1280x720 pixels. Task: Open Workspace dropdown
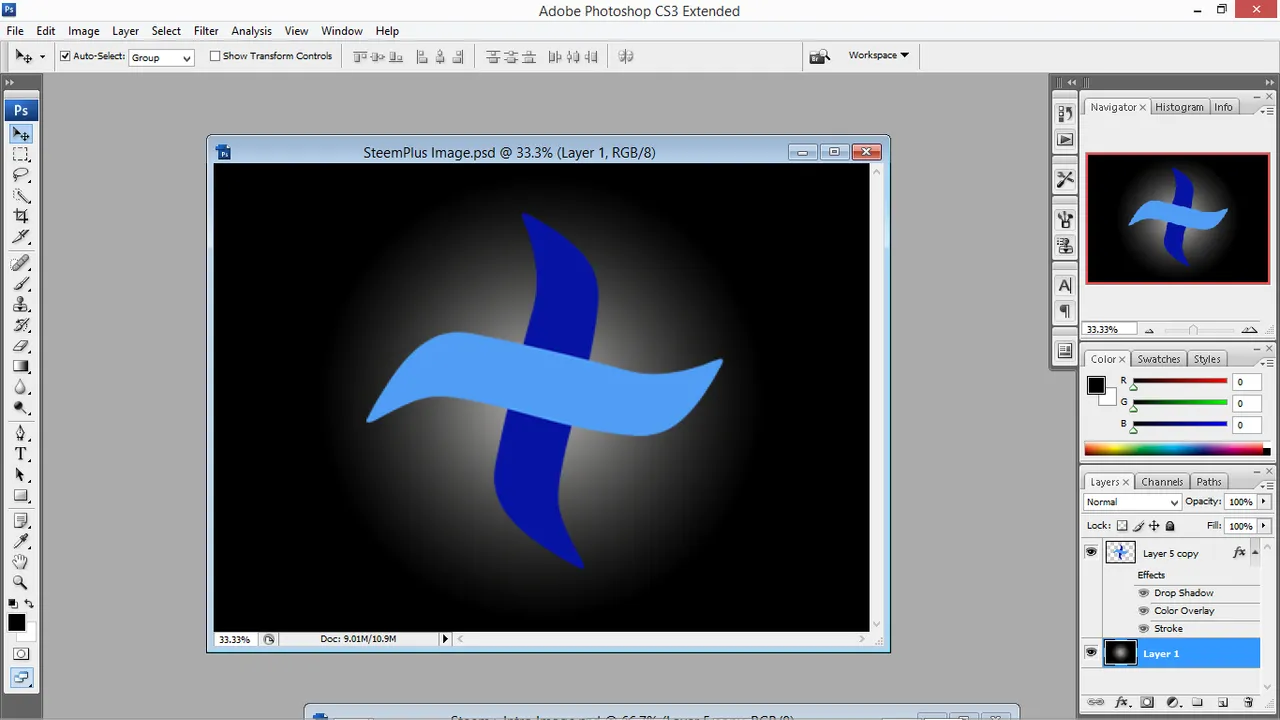pos(878,55)
